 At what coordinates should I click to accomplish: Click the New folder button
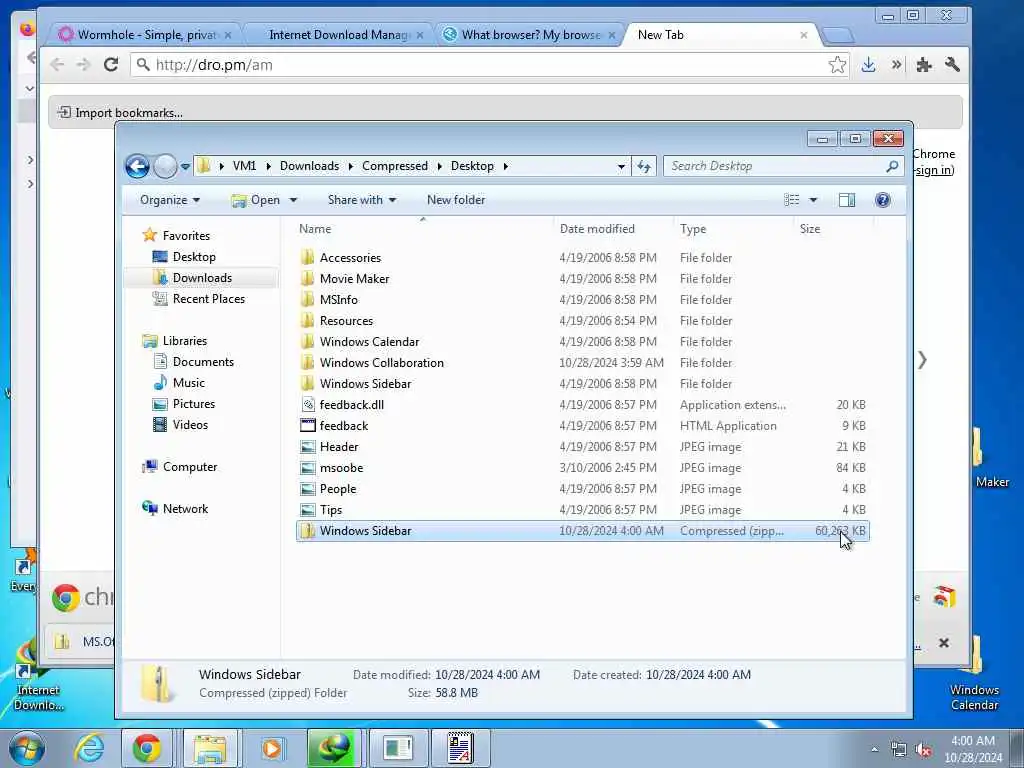456,200
